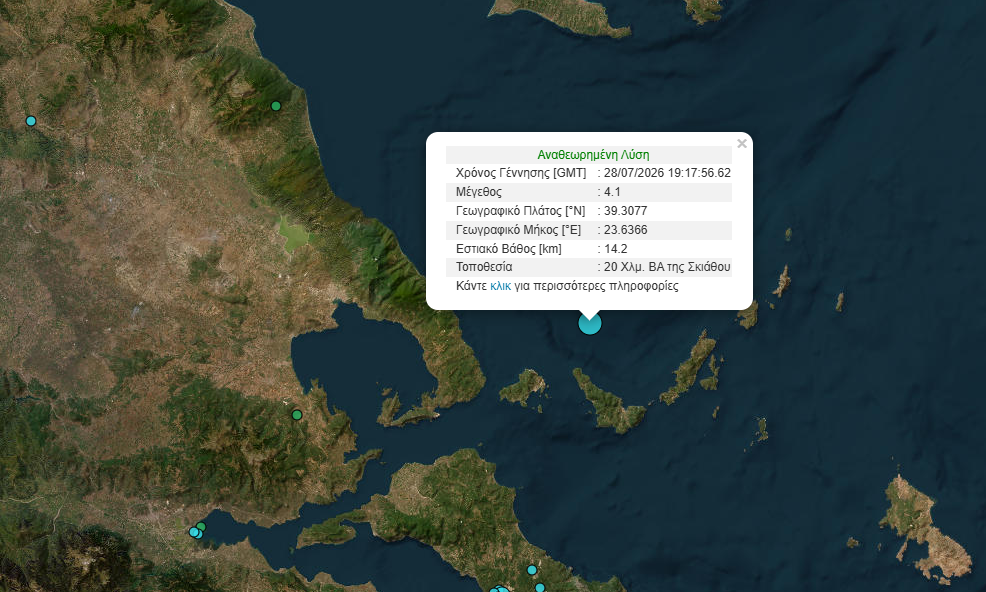Click the 'Χρόνος Γέννησης [GMT]' label
Screen dimensions: 986x592
tap(521, 173)
